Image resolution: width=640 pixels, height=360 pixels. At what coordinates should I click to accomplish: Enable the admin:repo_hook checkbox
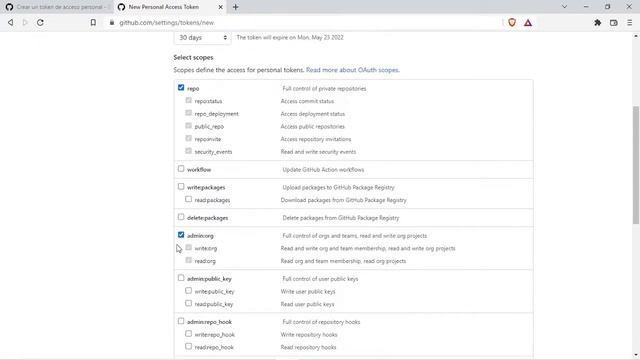181,321
